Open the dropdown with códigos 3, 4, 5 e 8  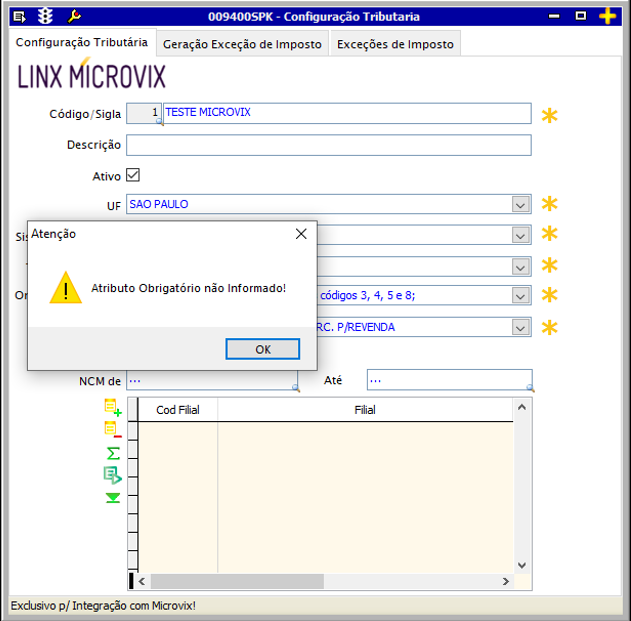pos(520,296)
